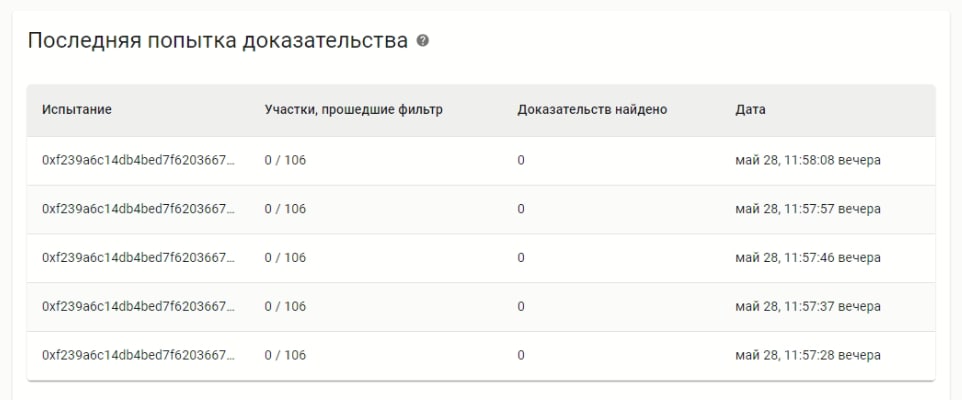The image size is (962, 400).
Task: Click the 0 / 106 value in the 11:57:46 row
Action: 285,258
